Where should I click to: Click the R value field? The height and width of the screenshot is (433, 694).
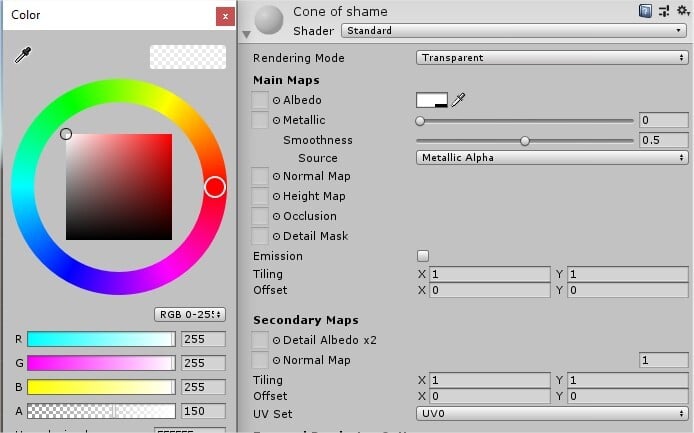(x=203, y=339)
